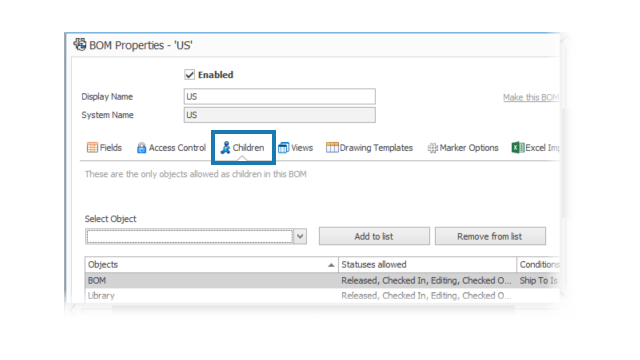Select the Library row in Objects list
The image size is (640, 360).
tap(322, 296)
